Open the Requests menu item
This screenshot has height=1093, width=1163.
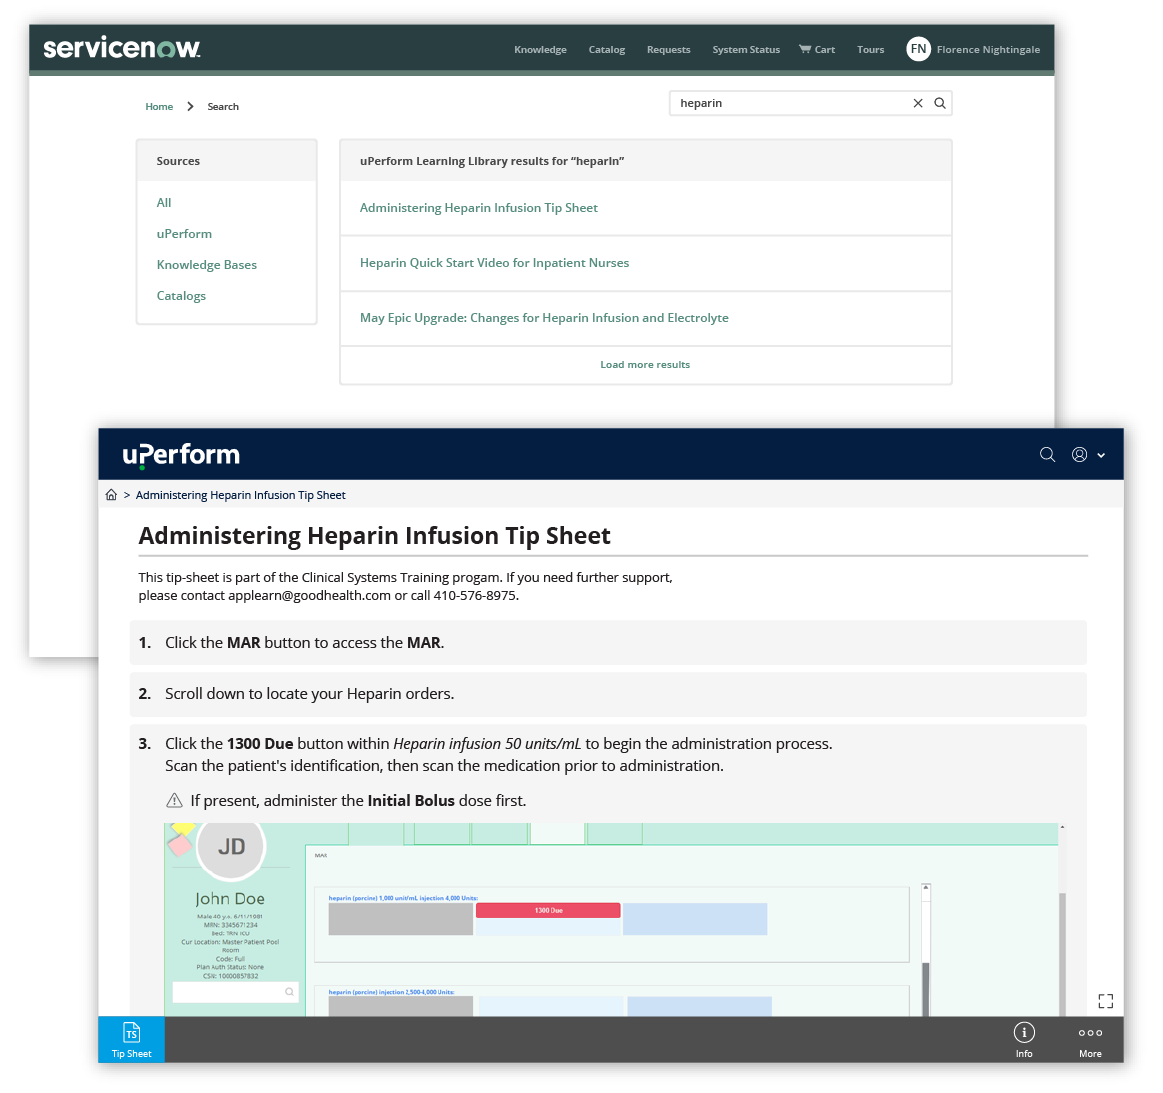coord(668,50)
